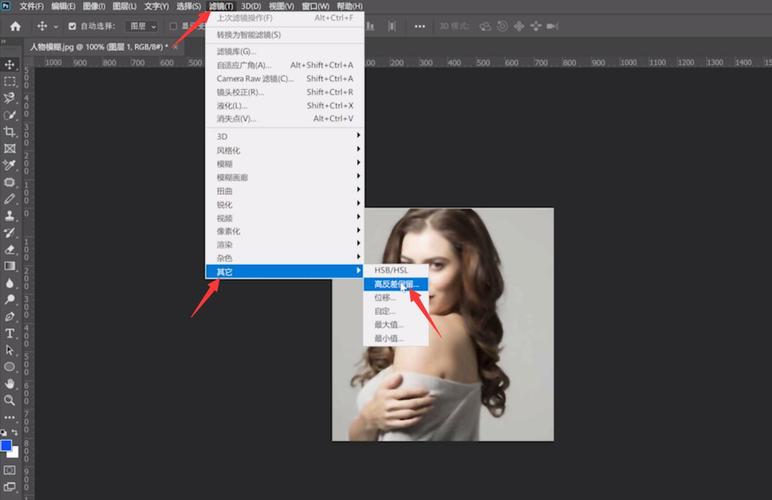
Task: Select the Rectangular Marquee tool
Action: (10, 81)
